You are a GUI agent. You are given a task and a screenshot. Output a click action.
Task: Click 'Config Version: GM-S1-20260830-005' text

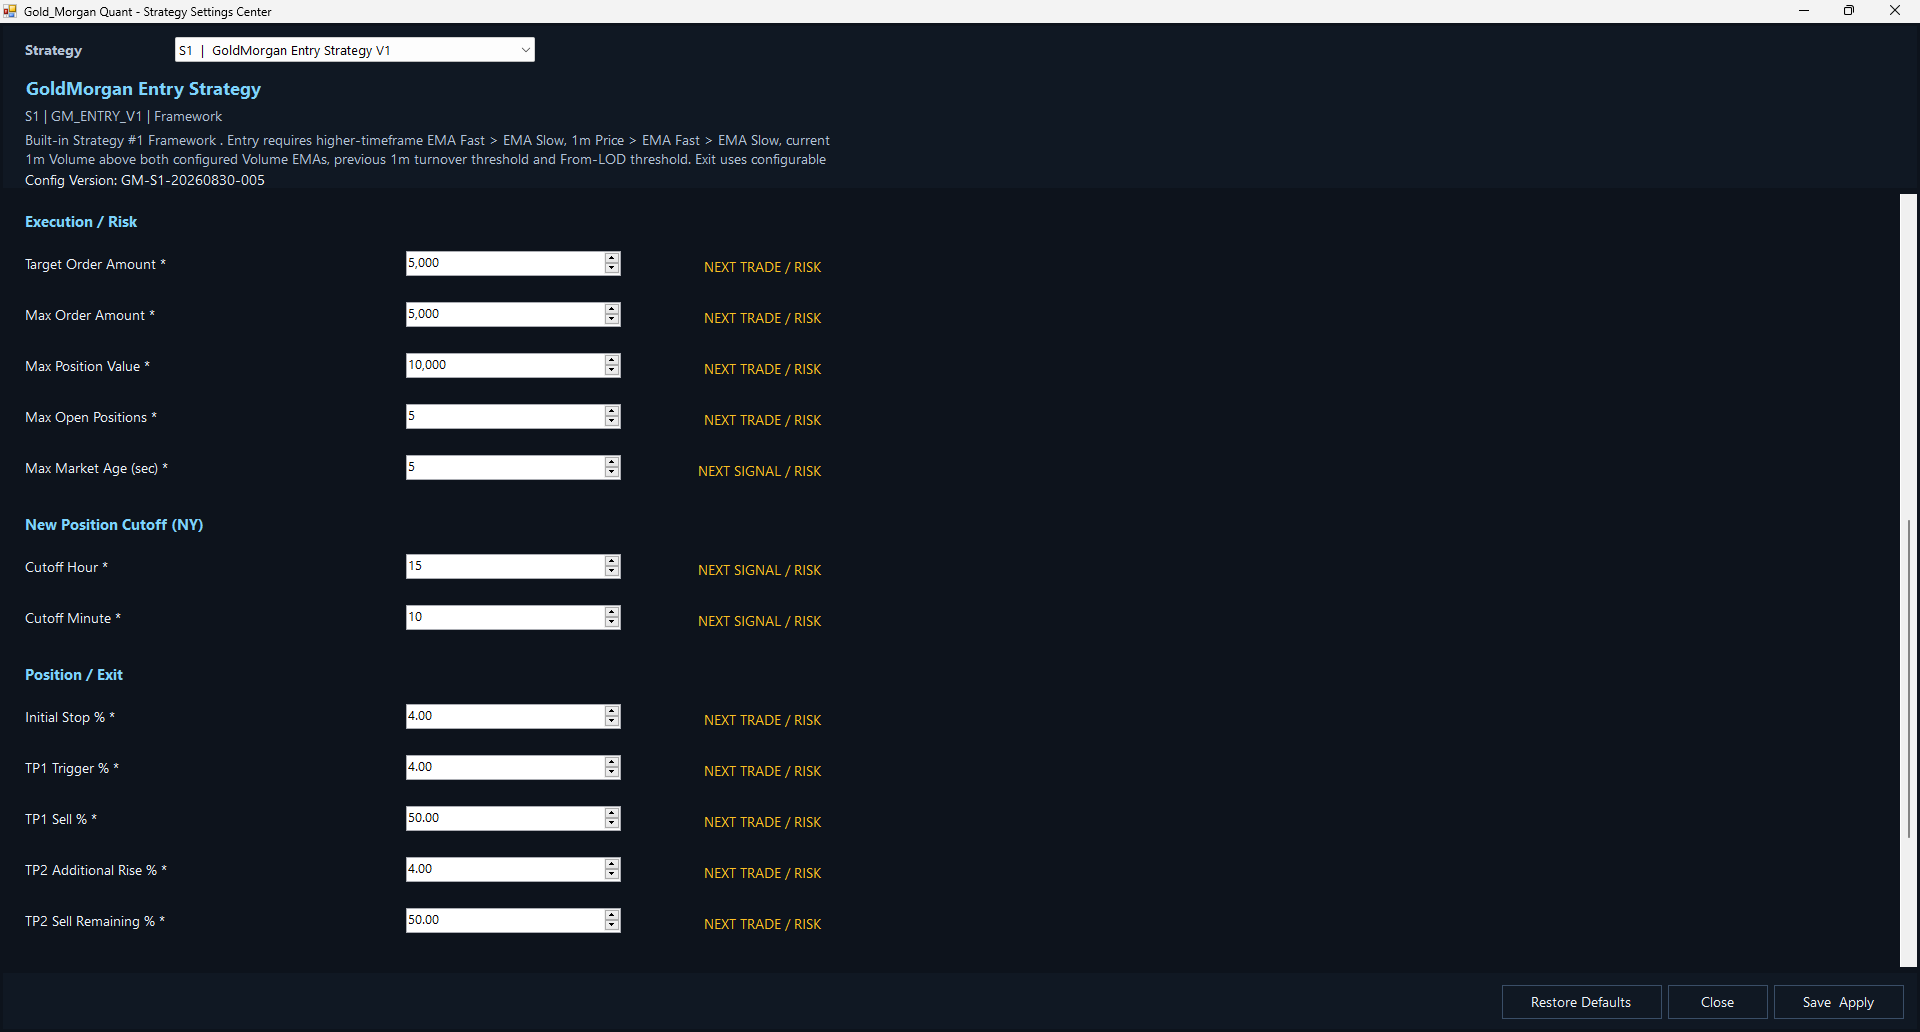click(x=145, y=180)
